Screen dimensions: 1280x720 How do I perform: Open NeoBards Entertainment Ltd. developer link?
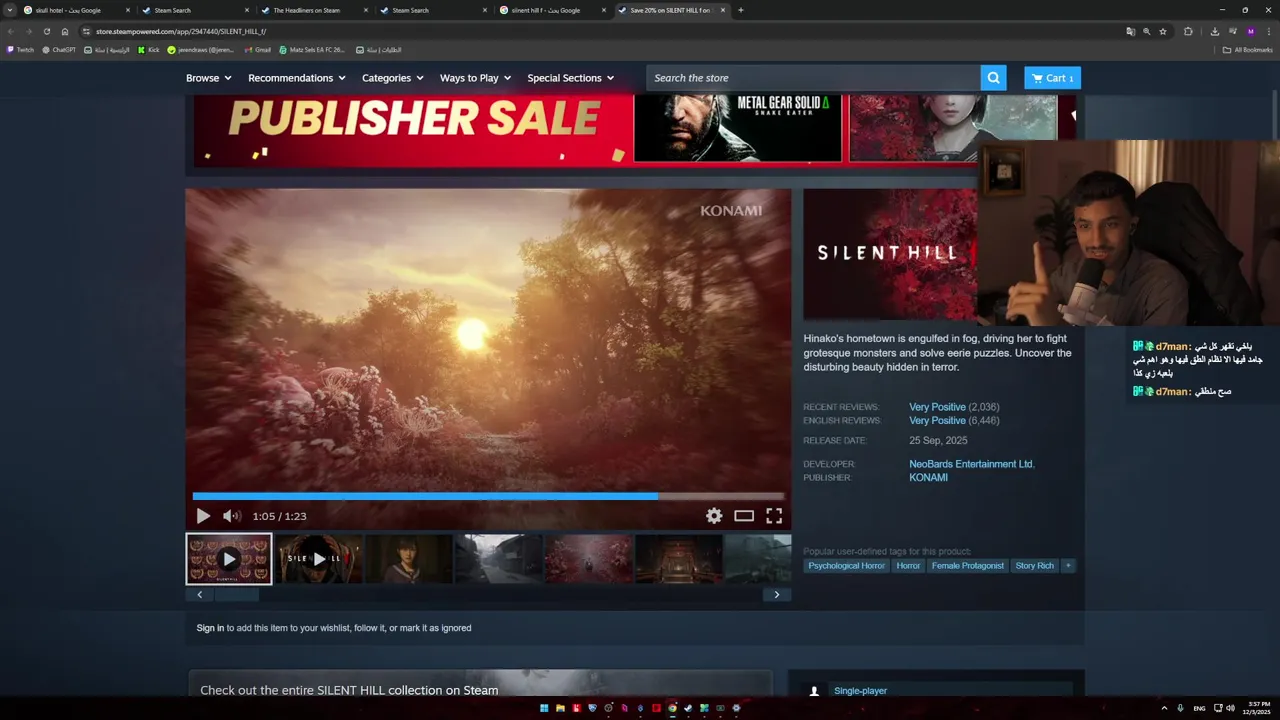coord(971,464)
